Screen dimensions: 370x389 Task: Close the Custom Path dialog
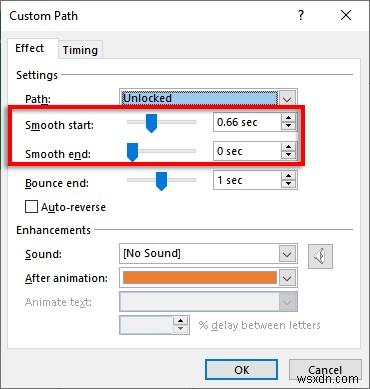pyautogui.click(x=346, y=15)
